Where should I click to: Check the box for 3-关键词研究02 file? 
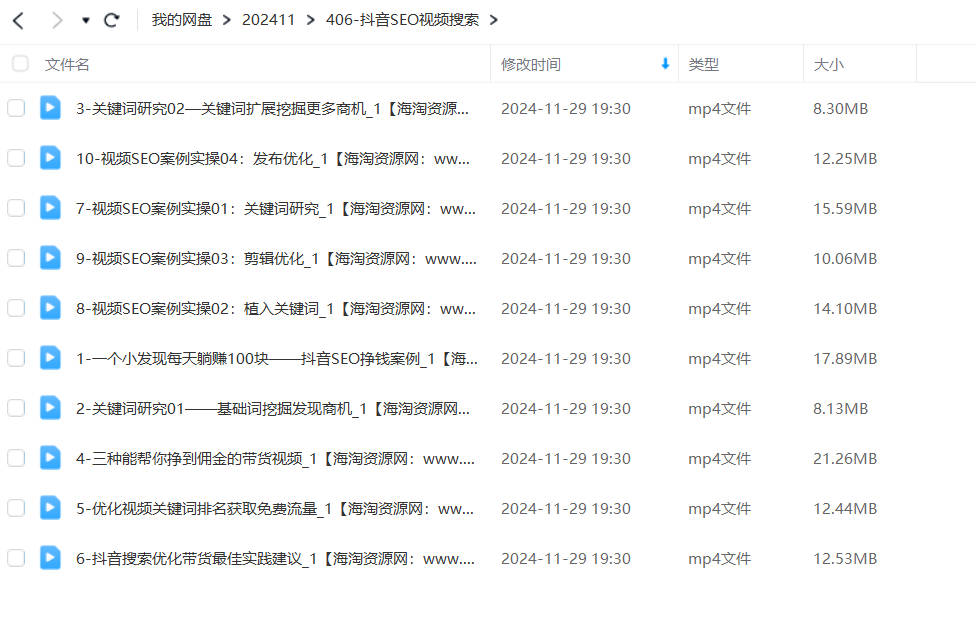click(16, 108)
